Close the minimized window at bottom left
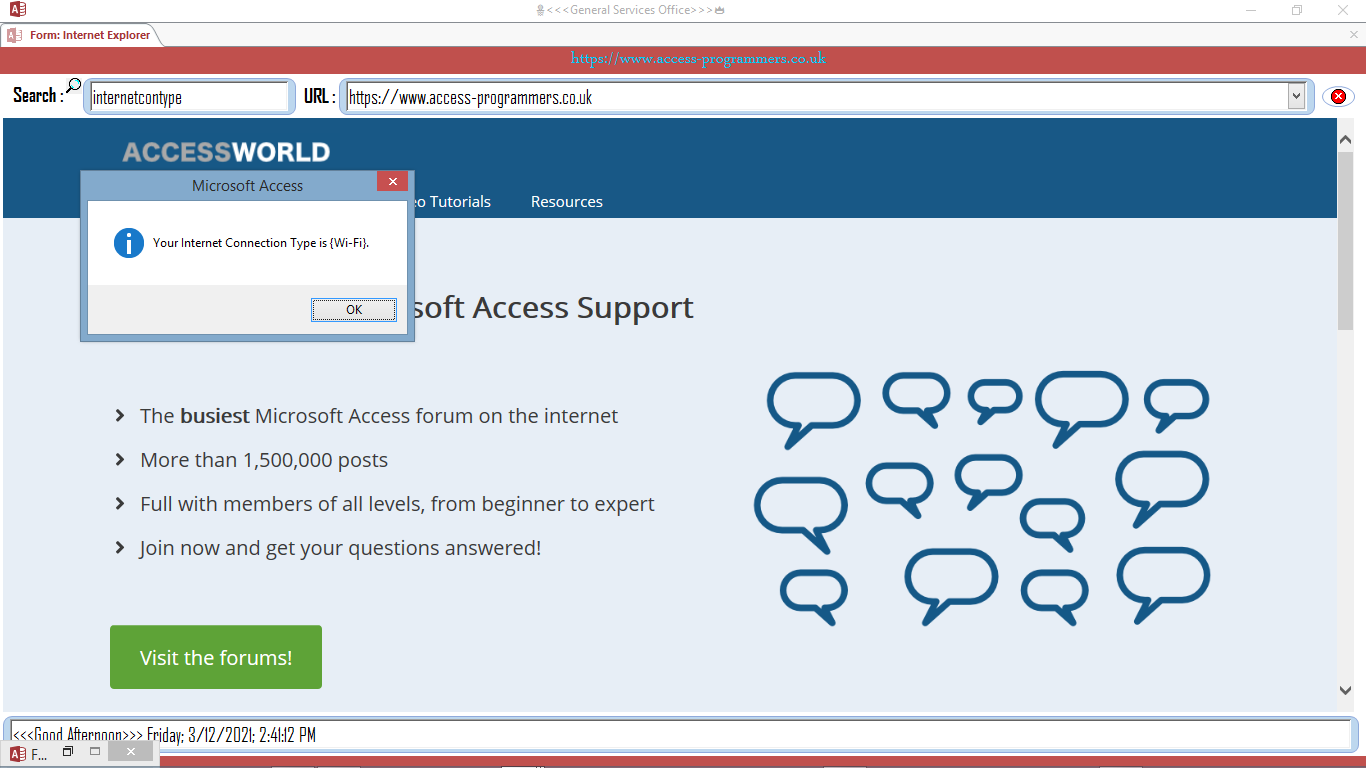The height and width of the screenshot is (768, 1366). 130,751
